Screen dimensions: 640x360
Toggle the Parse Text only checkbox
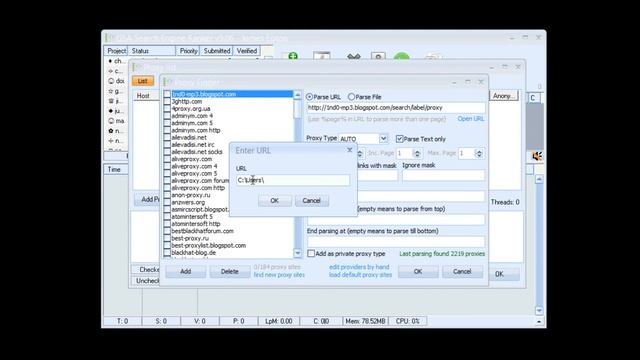click(400, 139)
